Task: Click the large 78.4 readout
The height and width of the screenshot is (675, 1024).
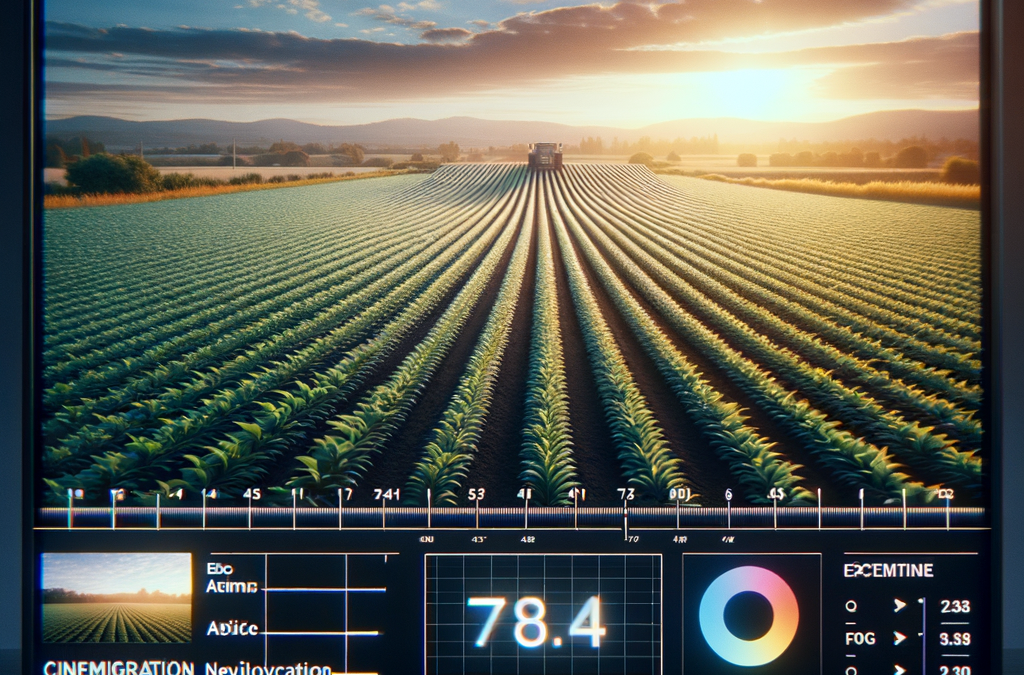Action: click(536, 622)
